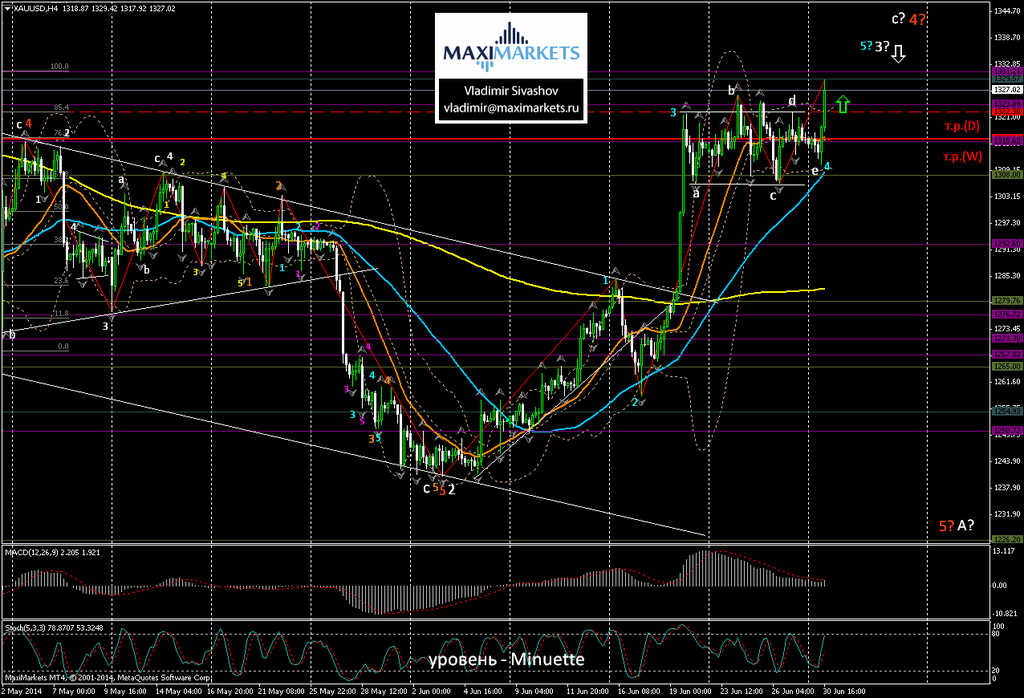
Task: Click the '19 Jun 00:00' time axis label
Action: pos(690,691)
